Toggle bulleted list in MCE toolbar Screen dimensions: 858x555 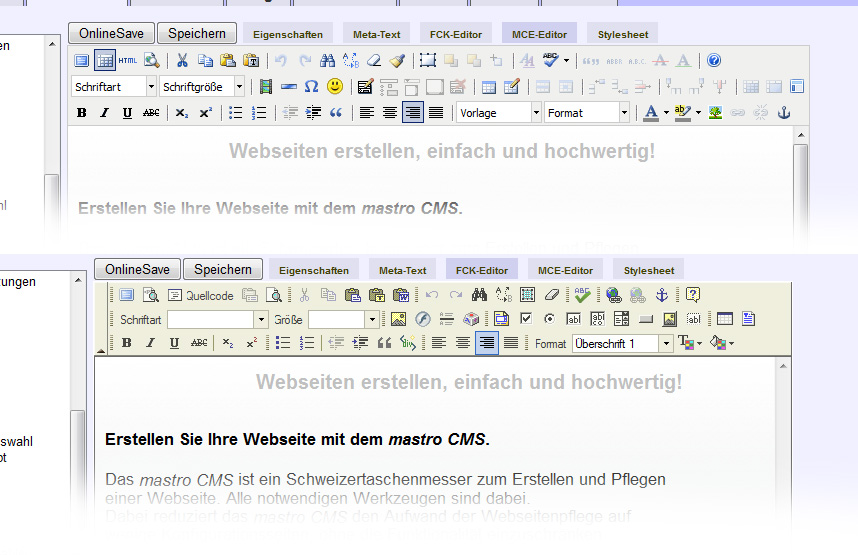235,113
